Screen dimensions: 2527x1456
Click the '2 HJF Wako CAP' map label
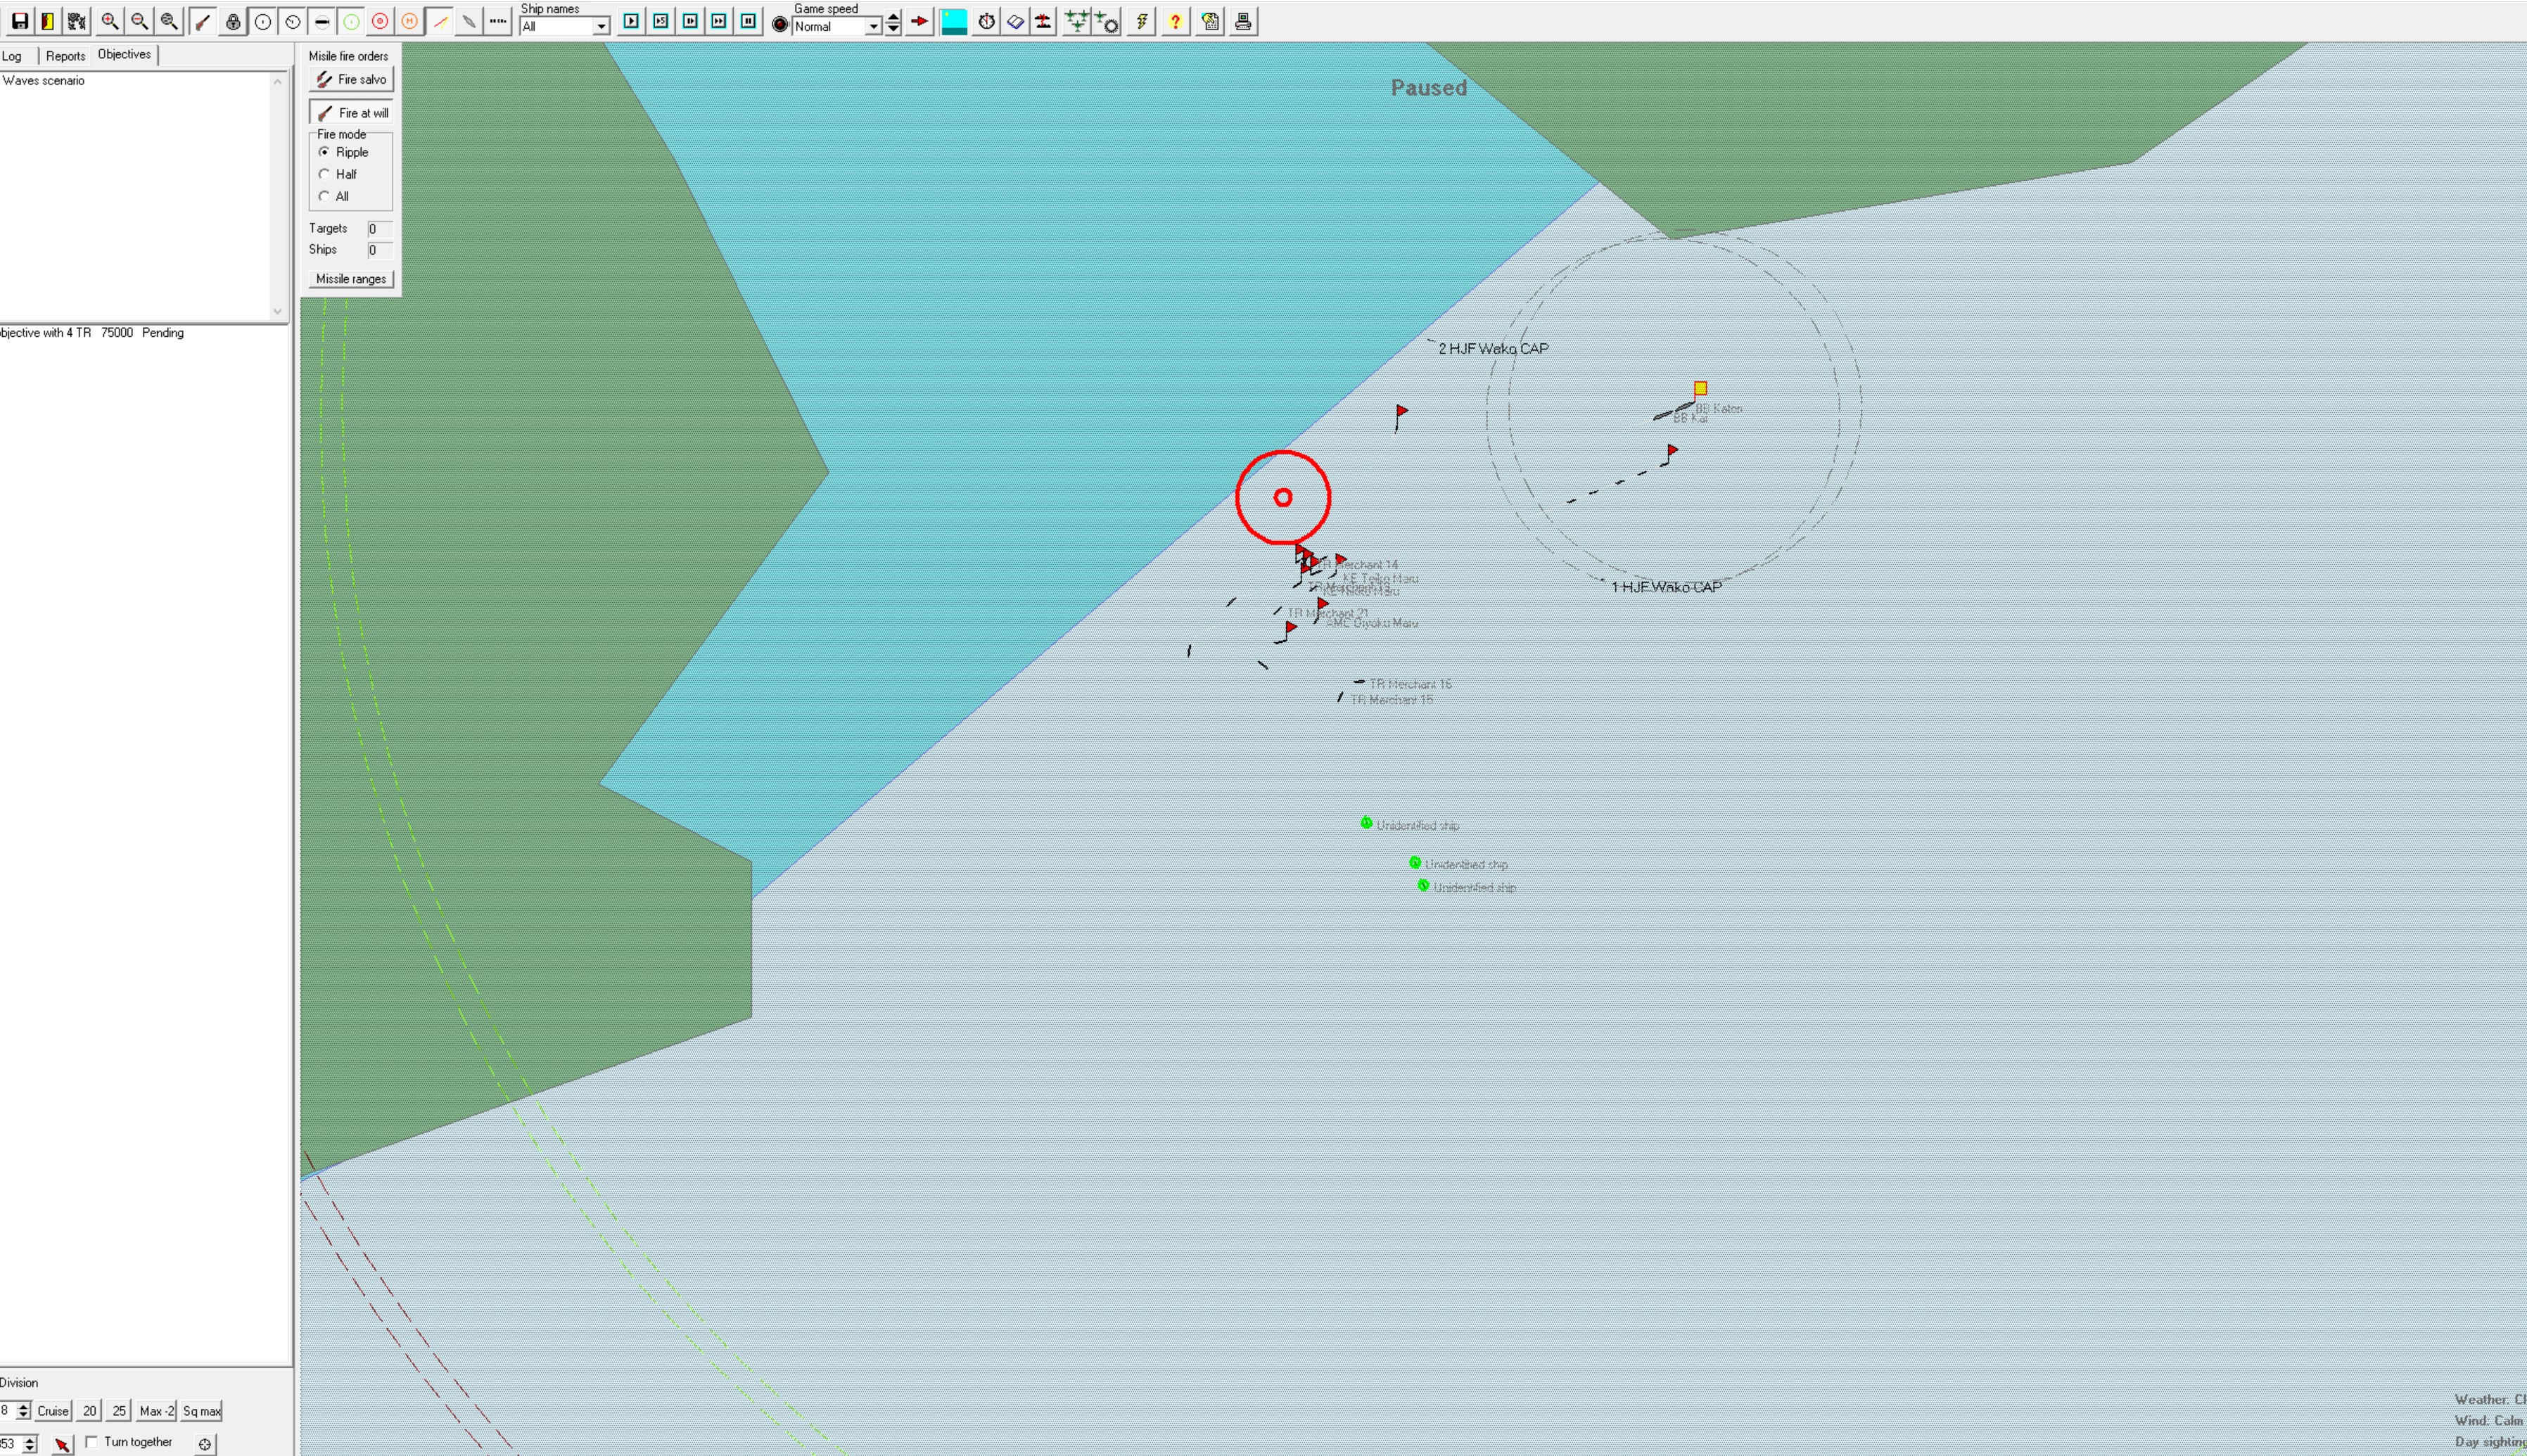pyautogui.click(x=1493, y=348)
